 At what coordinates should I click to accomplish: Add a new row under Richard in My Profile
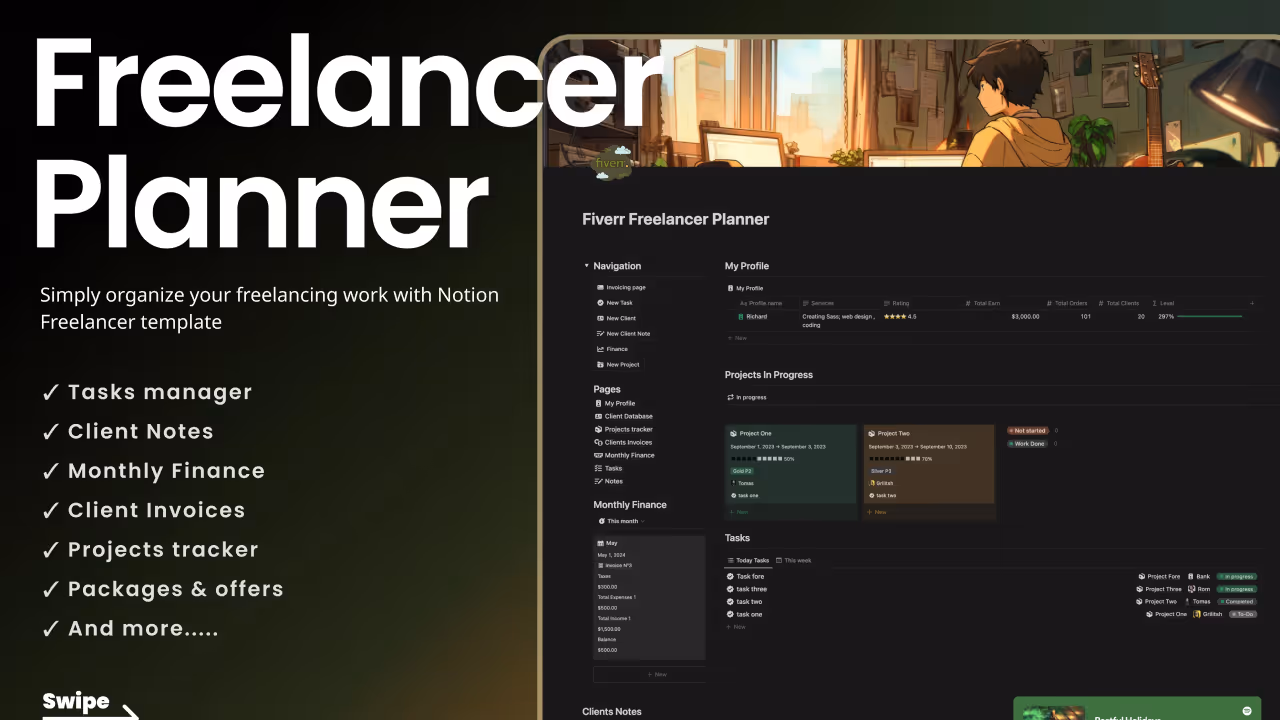click(x=737, y=339)
